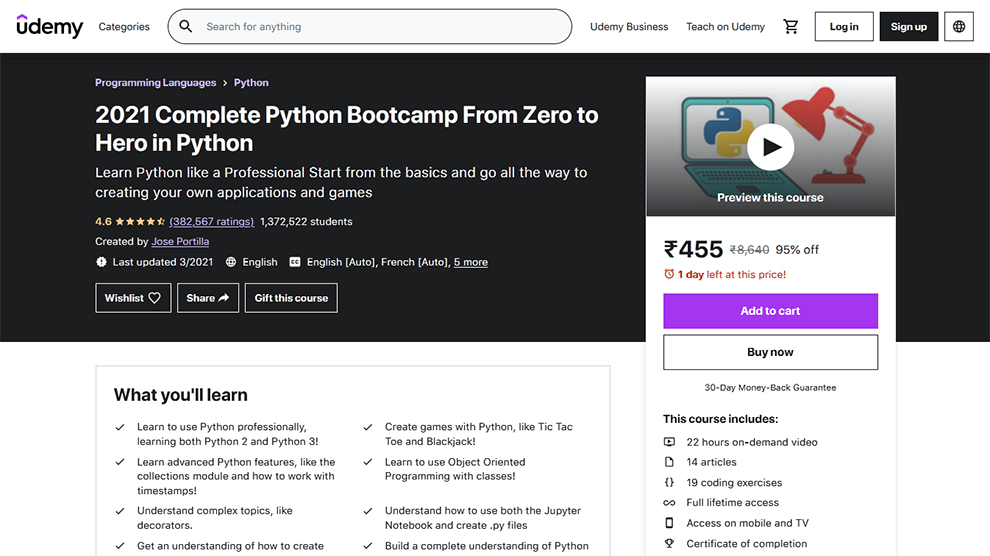Click the Certificate of completion text
The image size is (990, 556).
point(747,543)
